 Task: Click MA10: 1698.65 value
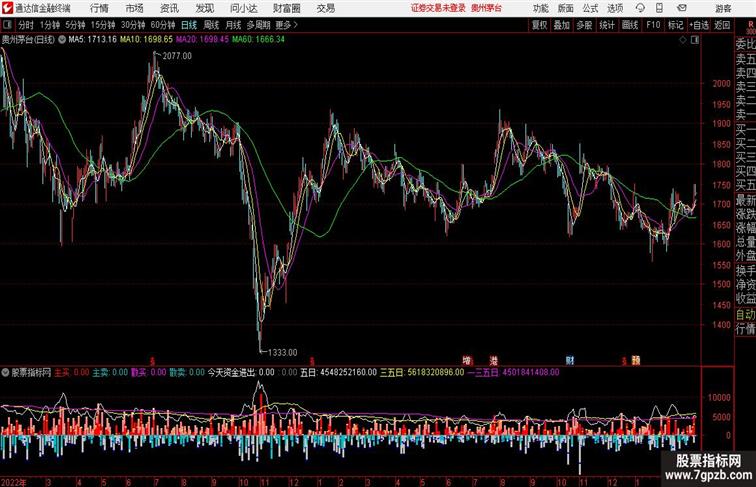tap(146, 40)
